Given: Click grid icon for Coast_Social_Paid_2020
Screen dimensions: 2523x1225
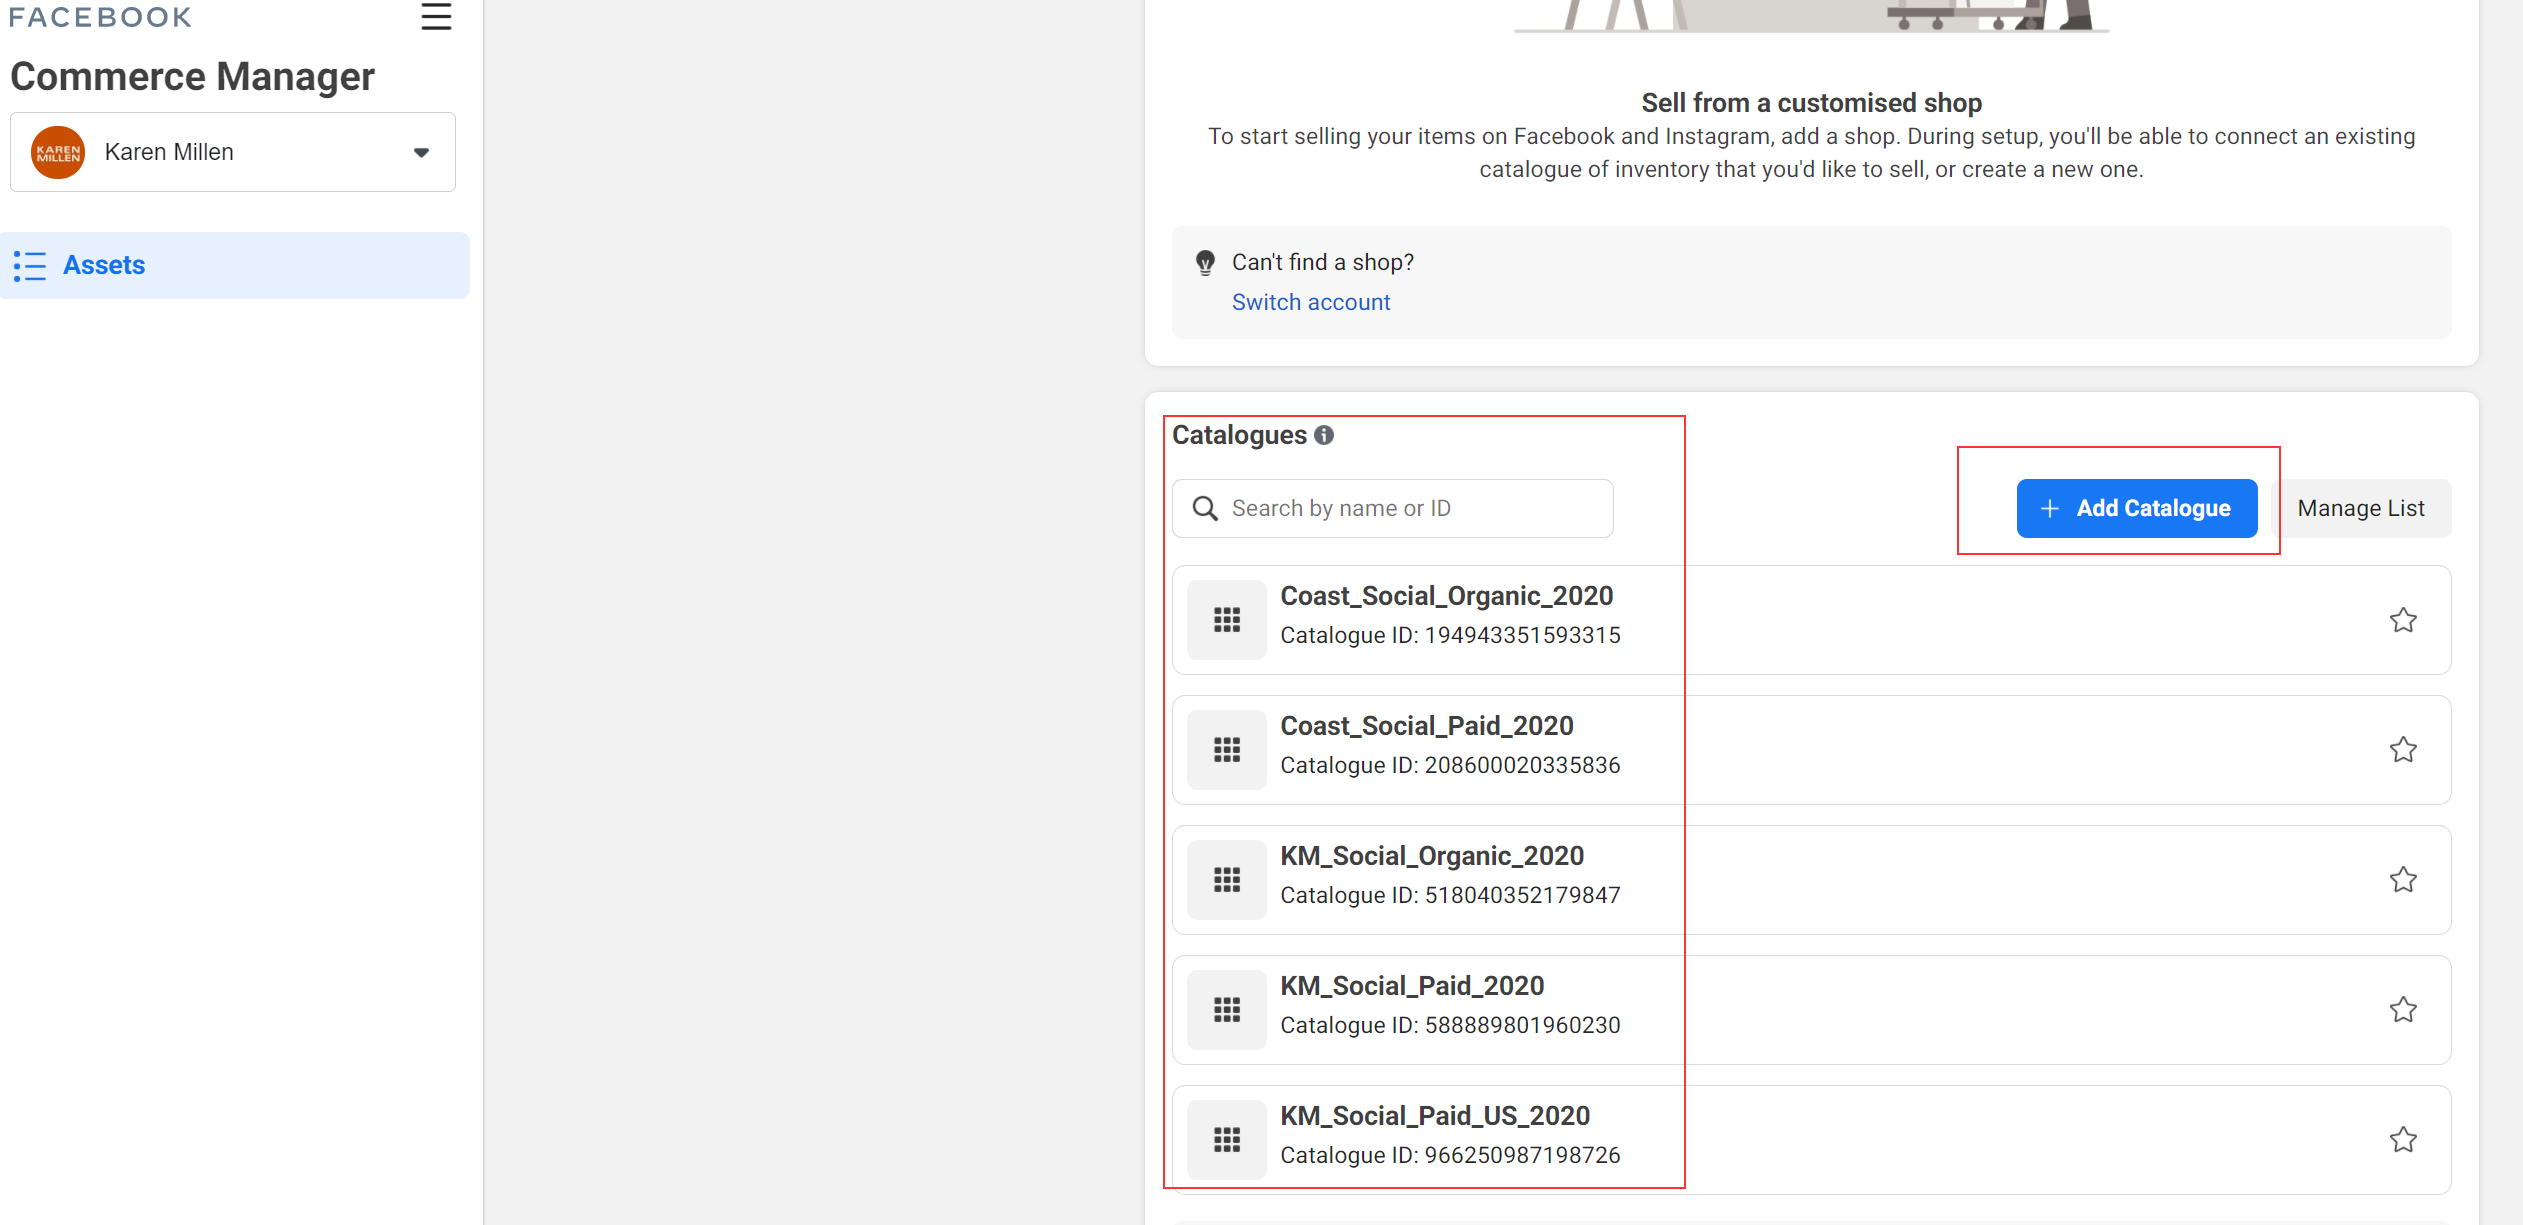Looking at the screenshot, I should pos(1227,750).
